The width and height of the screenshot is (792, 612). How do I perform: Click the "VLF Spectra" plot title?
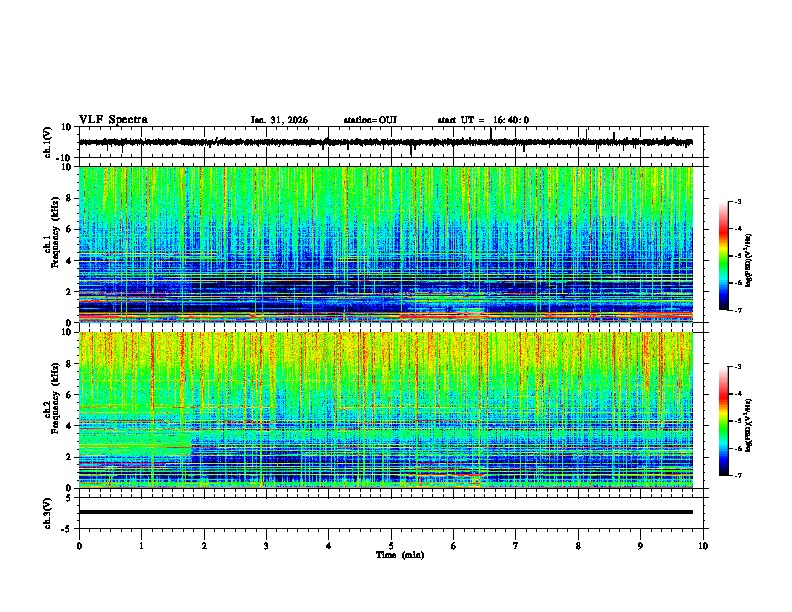coord(113,120)
